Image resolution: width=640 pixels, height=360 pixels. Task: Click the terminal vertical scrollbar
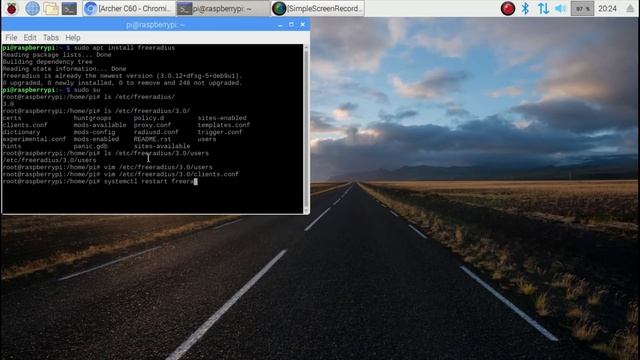click(306, 129)
